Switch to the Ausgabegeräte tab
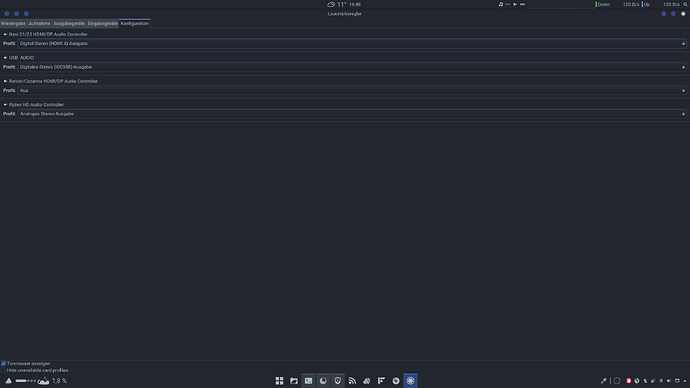This screenshot has height=388, width=690. [69, 23]
